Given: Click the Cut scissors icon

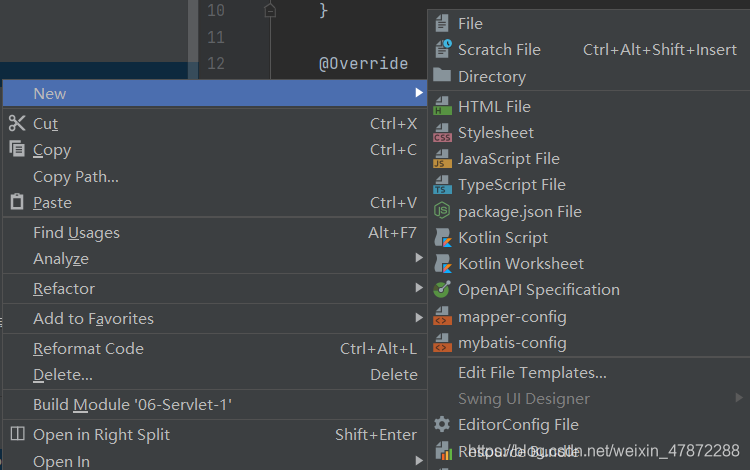Looking at the screenshot, I should [x=17, y=123].
